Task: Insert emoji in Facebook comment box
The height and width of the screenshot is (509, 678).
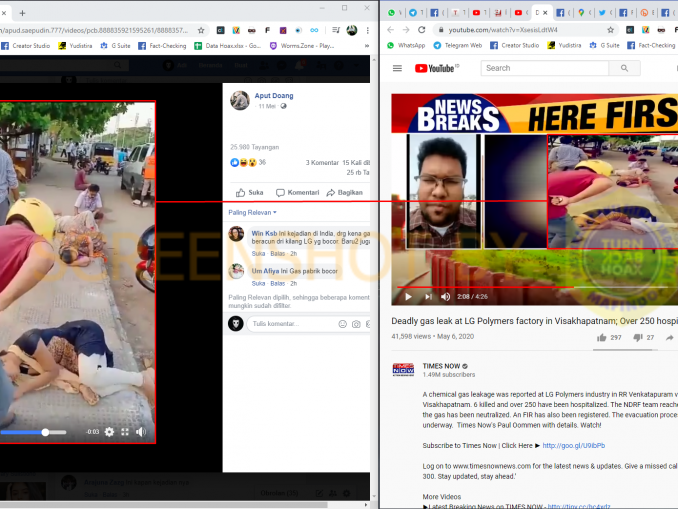Action: (x=342, y=324)
